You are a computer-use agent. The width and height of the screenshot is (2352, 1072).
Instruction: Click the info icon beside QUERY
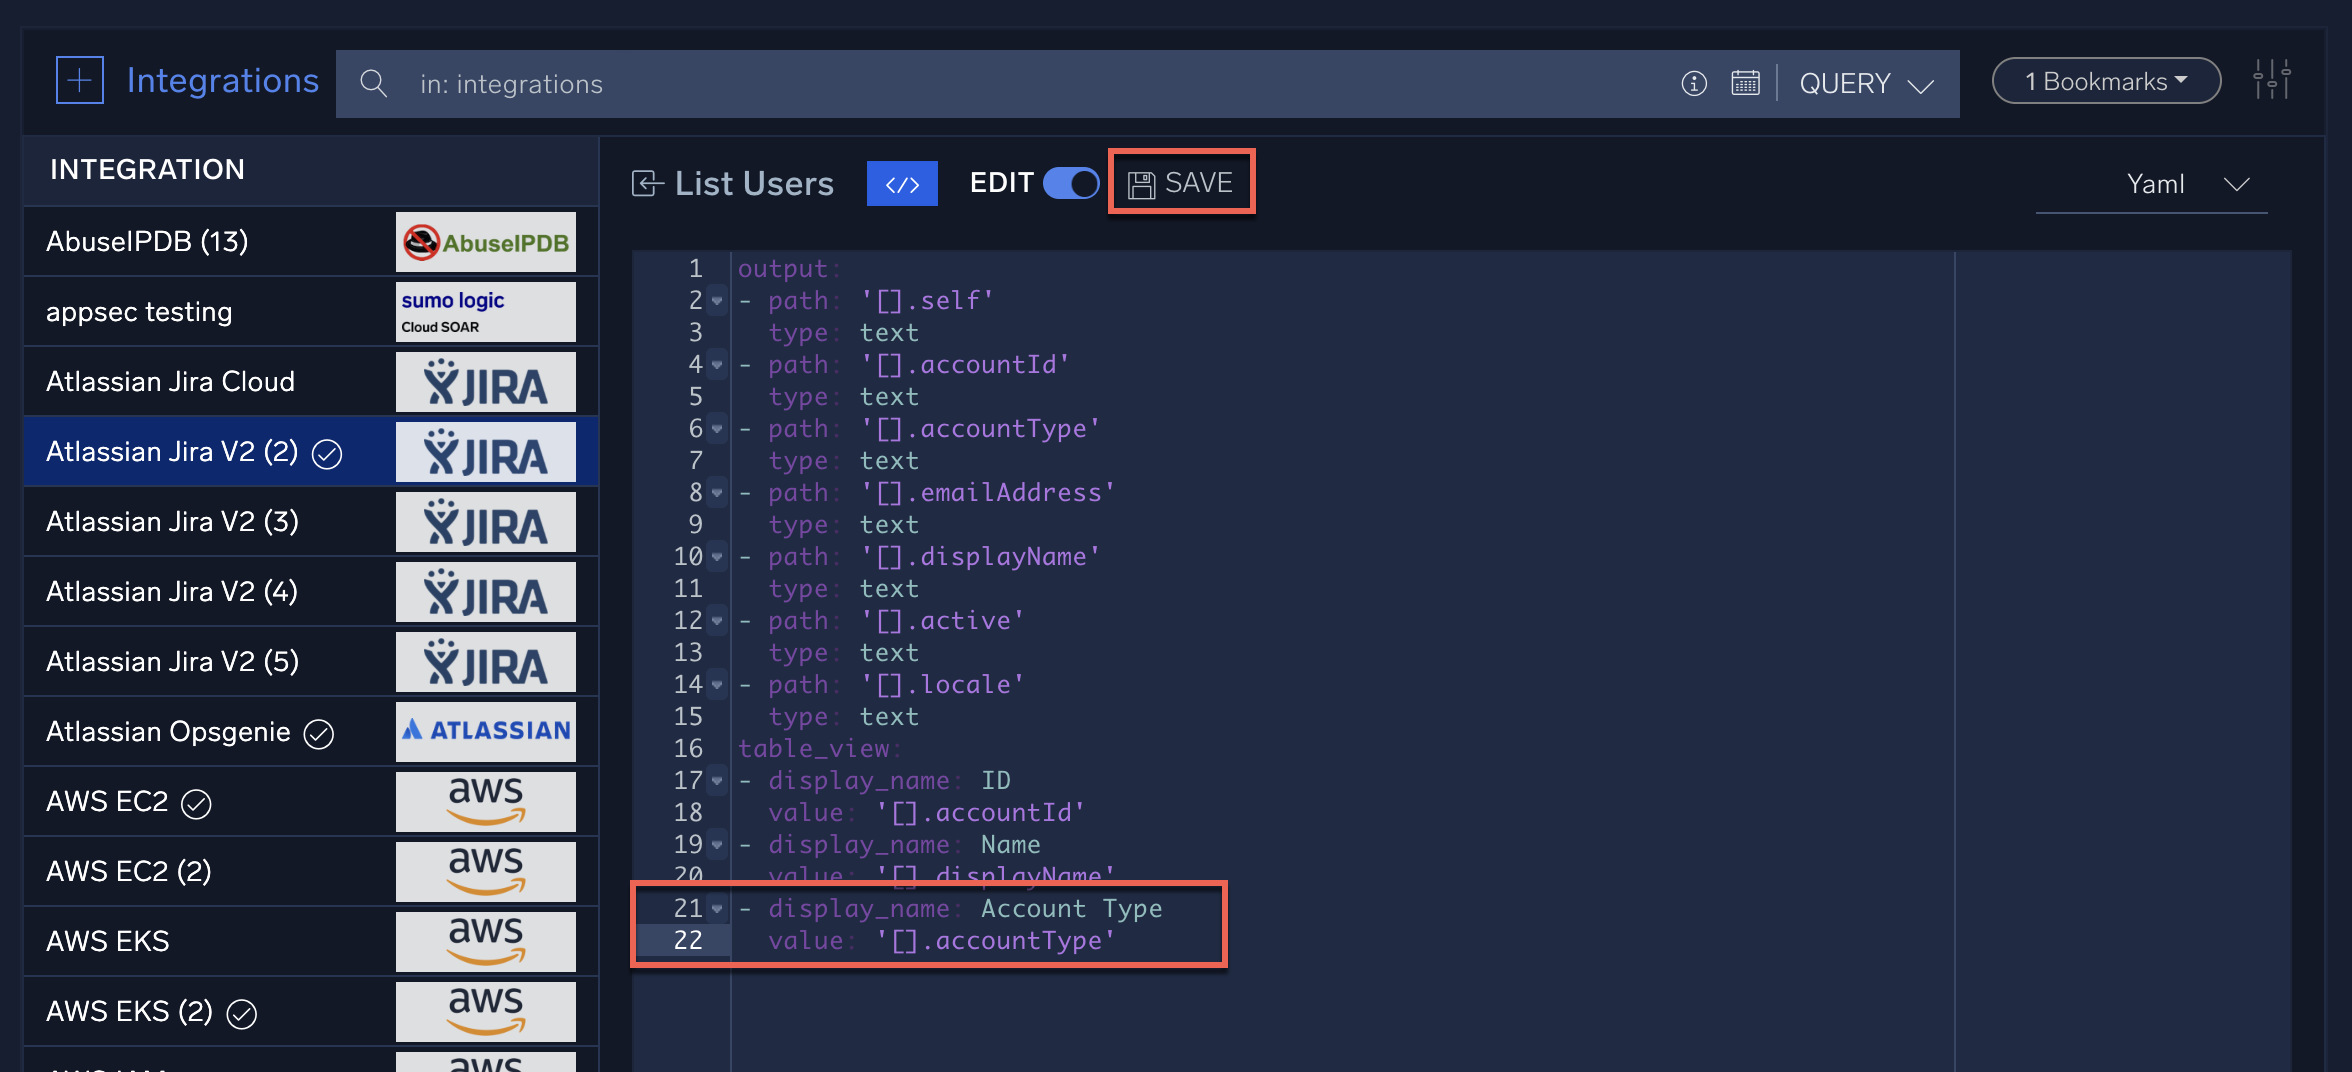[x=1694, y=84]
